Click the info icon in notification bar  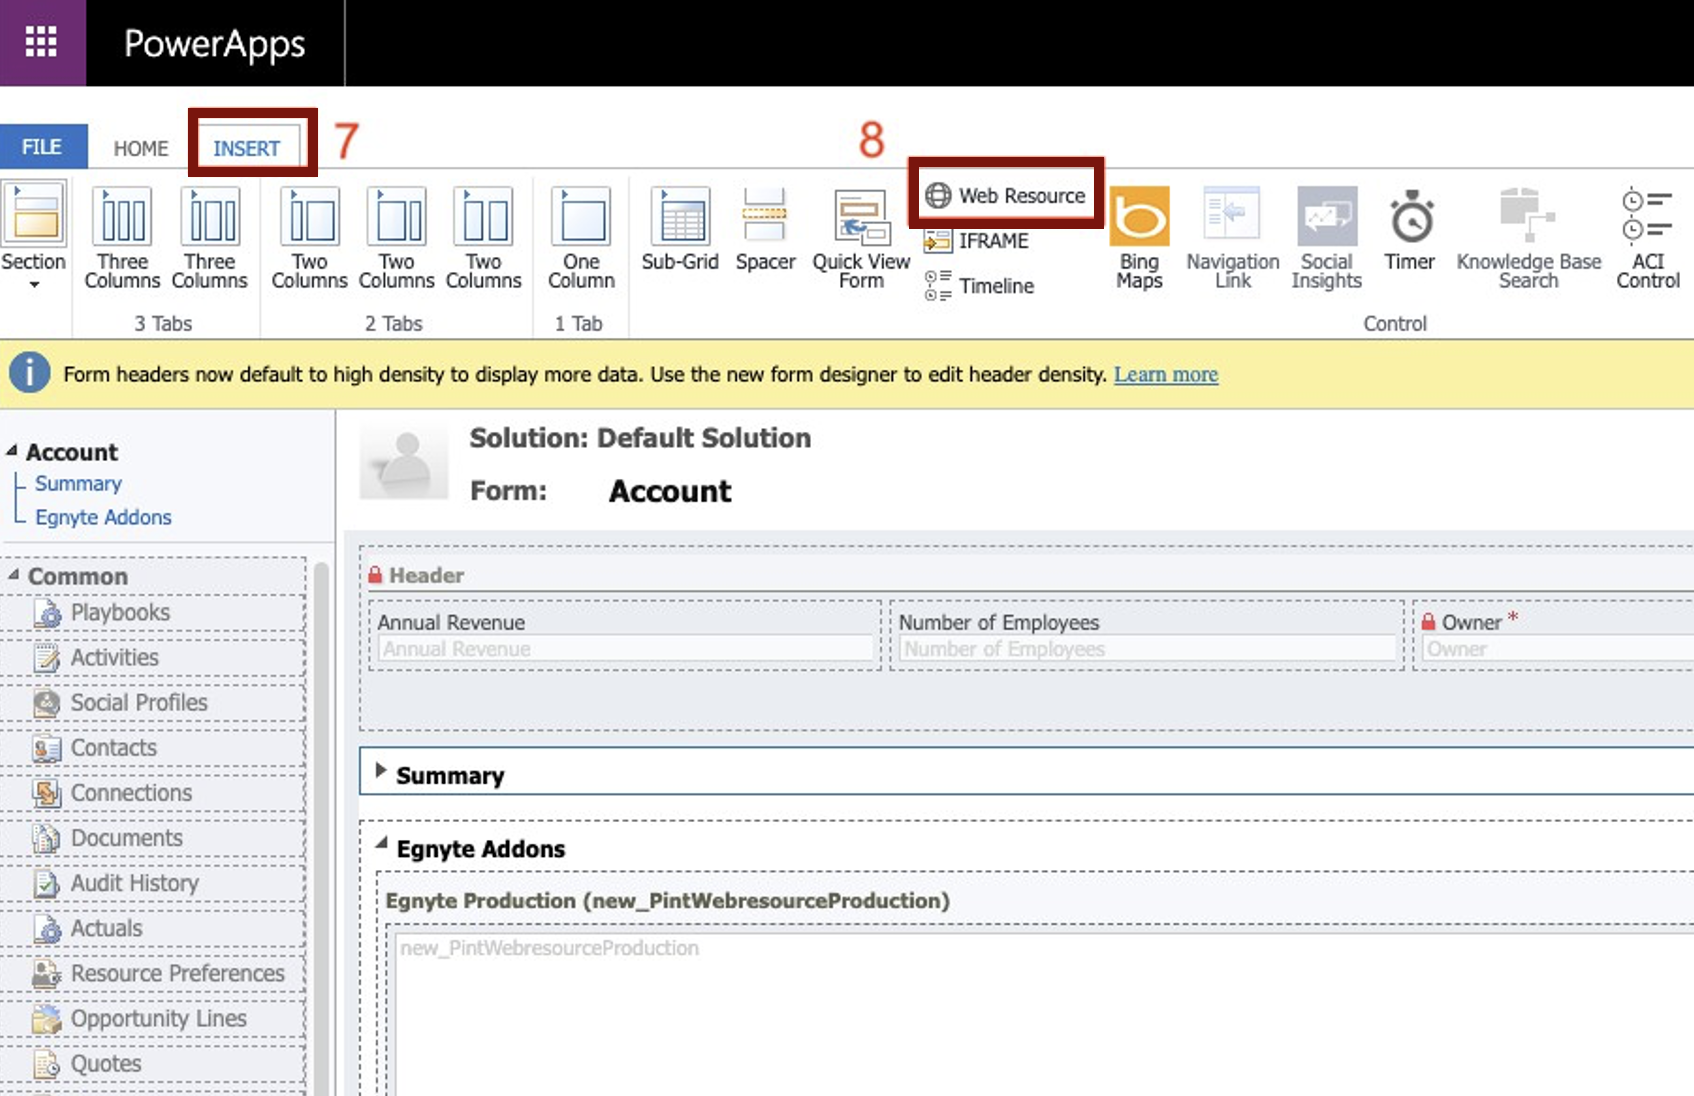point(30,372)
